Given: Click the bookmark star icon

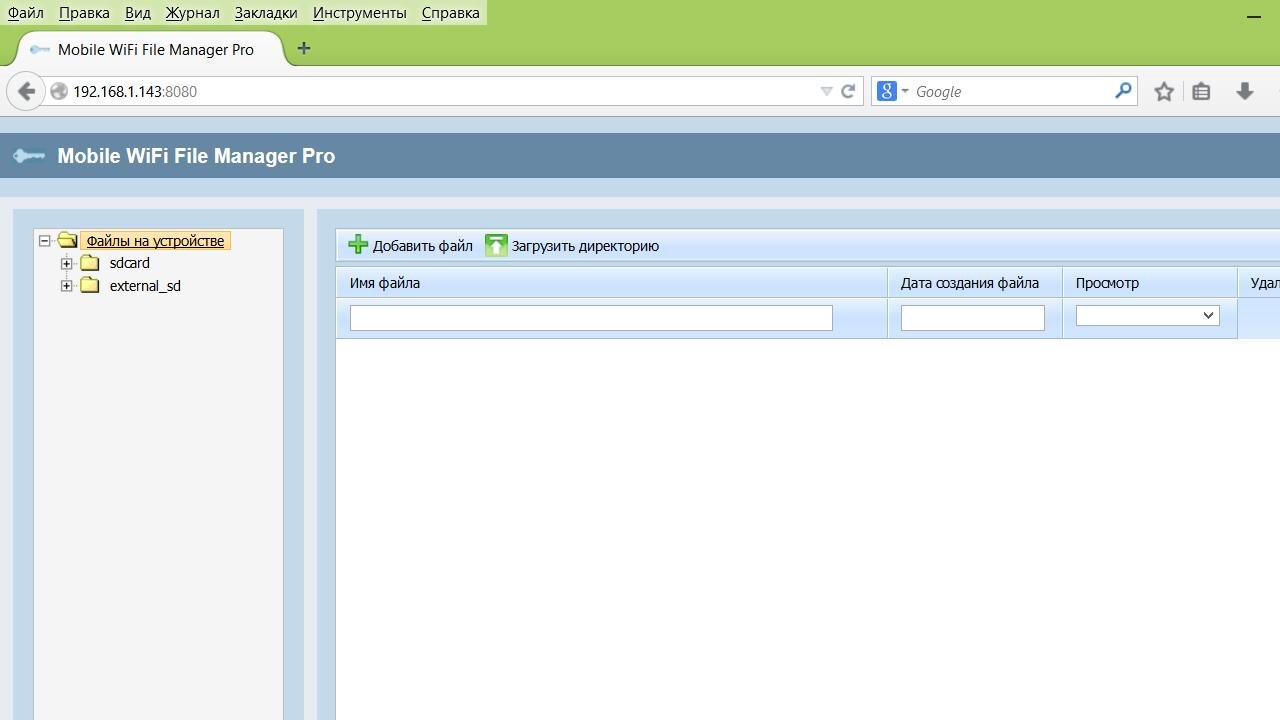Looking at the screenshot, I should 1163,91.
